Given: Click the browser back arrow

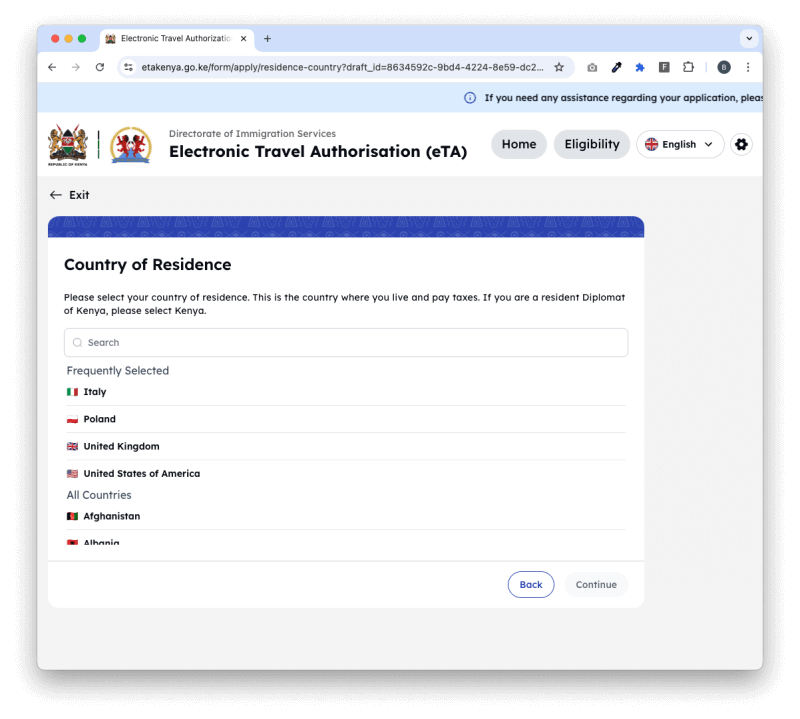Looking at the screenshot, I should 52,67.
